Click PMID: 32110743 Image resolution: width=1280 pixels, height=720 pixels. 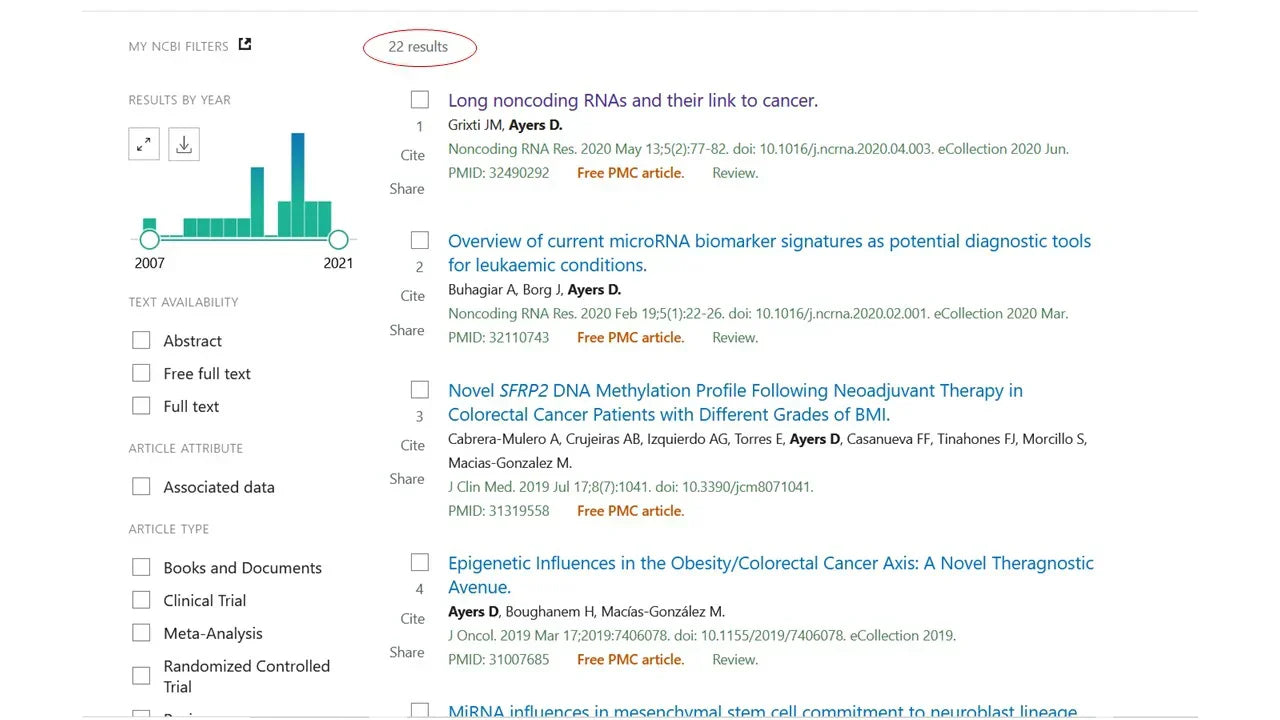(x=499, y=338)
